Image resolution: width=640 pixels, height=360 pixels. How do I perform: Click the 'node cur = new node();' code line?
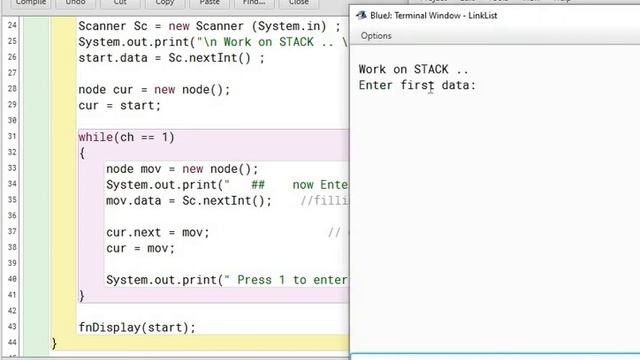click(154, 90)
